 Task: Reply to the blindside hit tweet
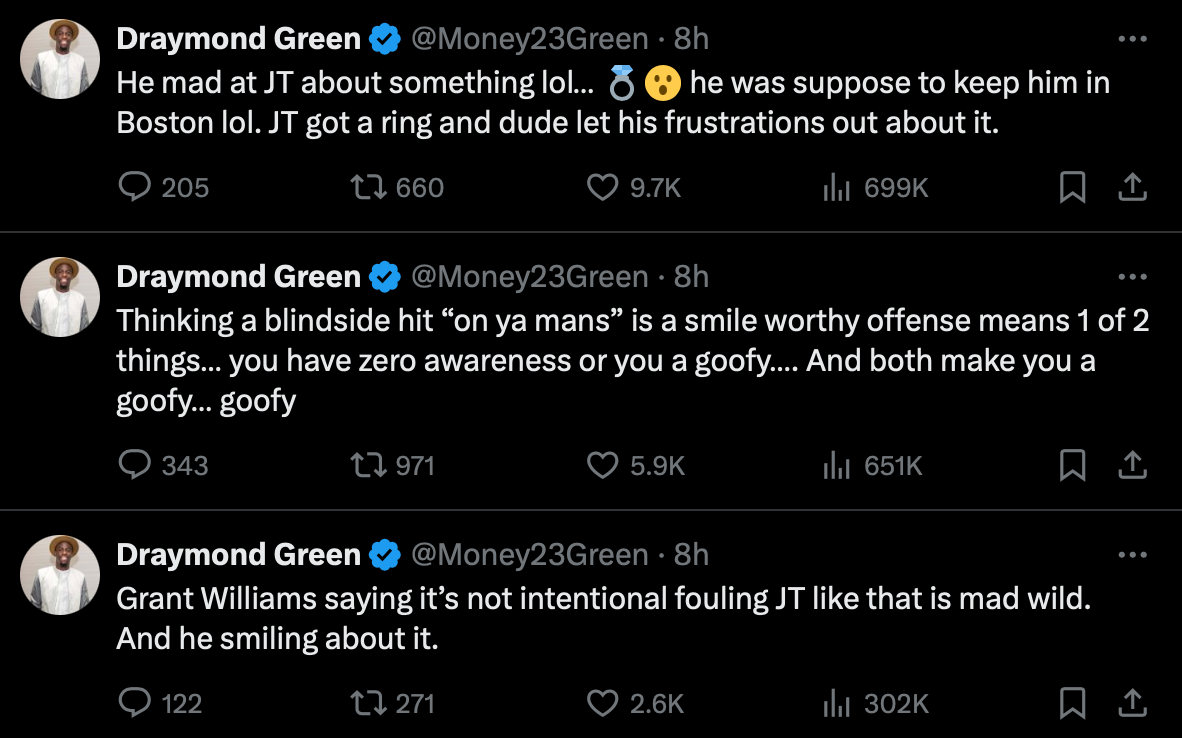(x=135, y=465)
